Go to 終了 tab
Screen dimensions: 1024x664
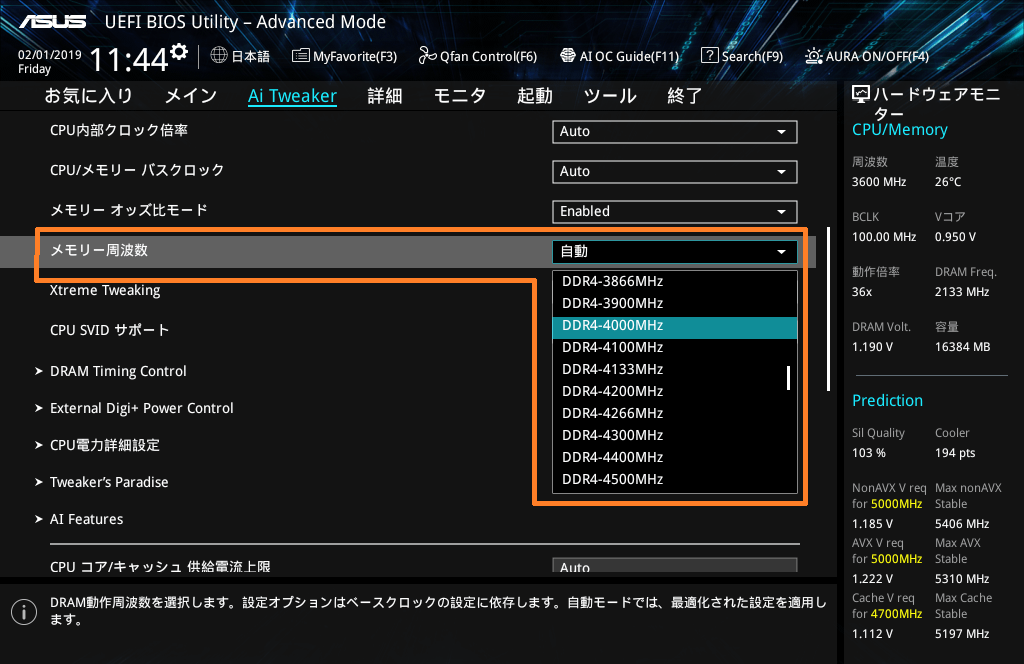pyautogui.click(x=684, y=96)
